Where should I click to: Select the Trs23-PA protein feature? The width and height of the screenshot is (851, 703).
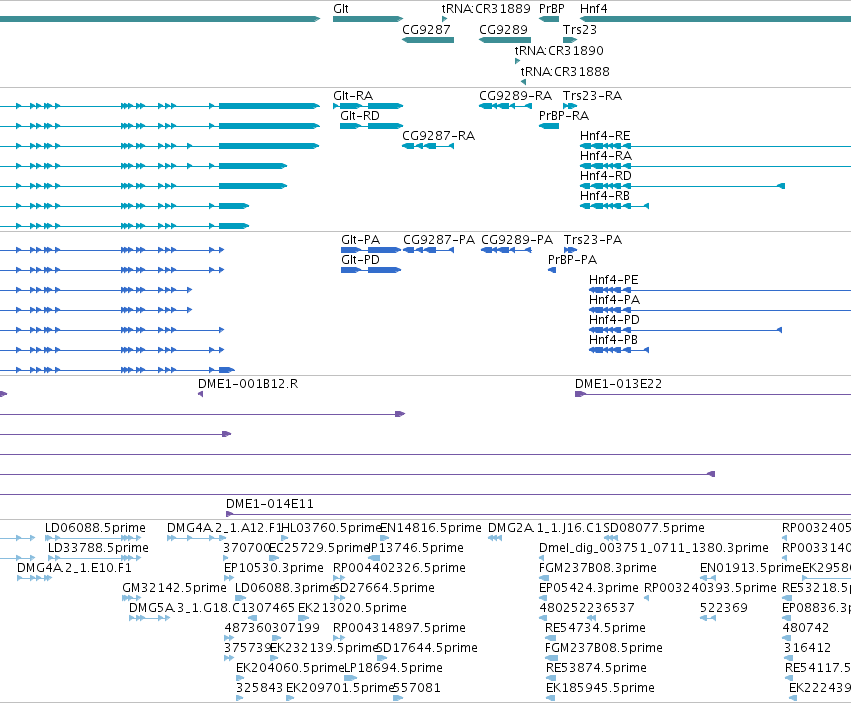point(570,250)
